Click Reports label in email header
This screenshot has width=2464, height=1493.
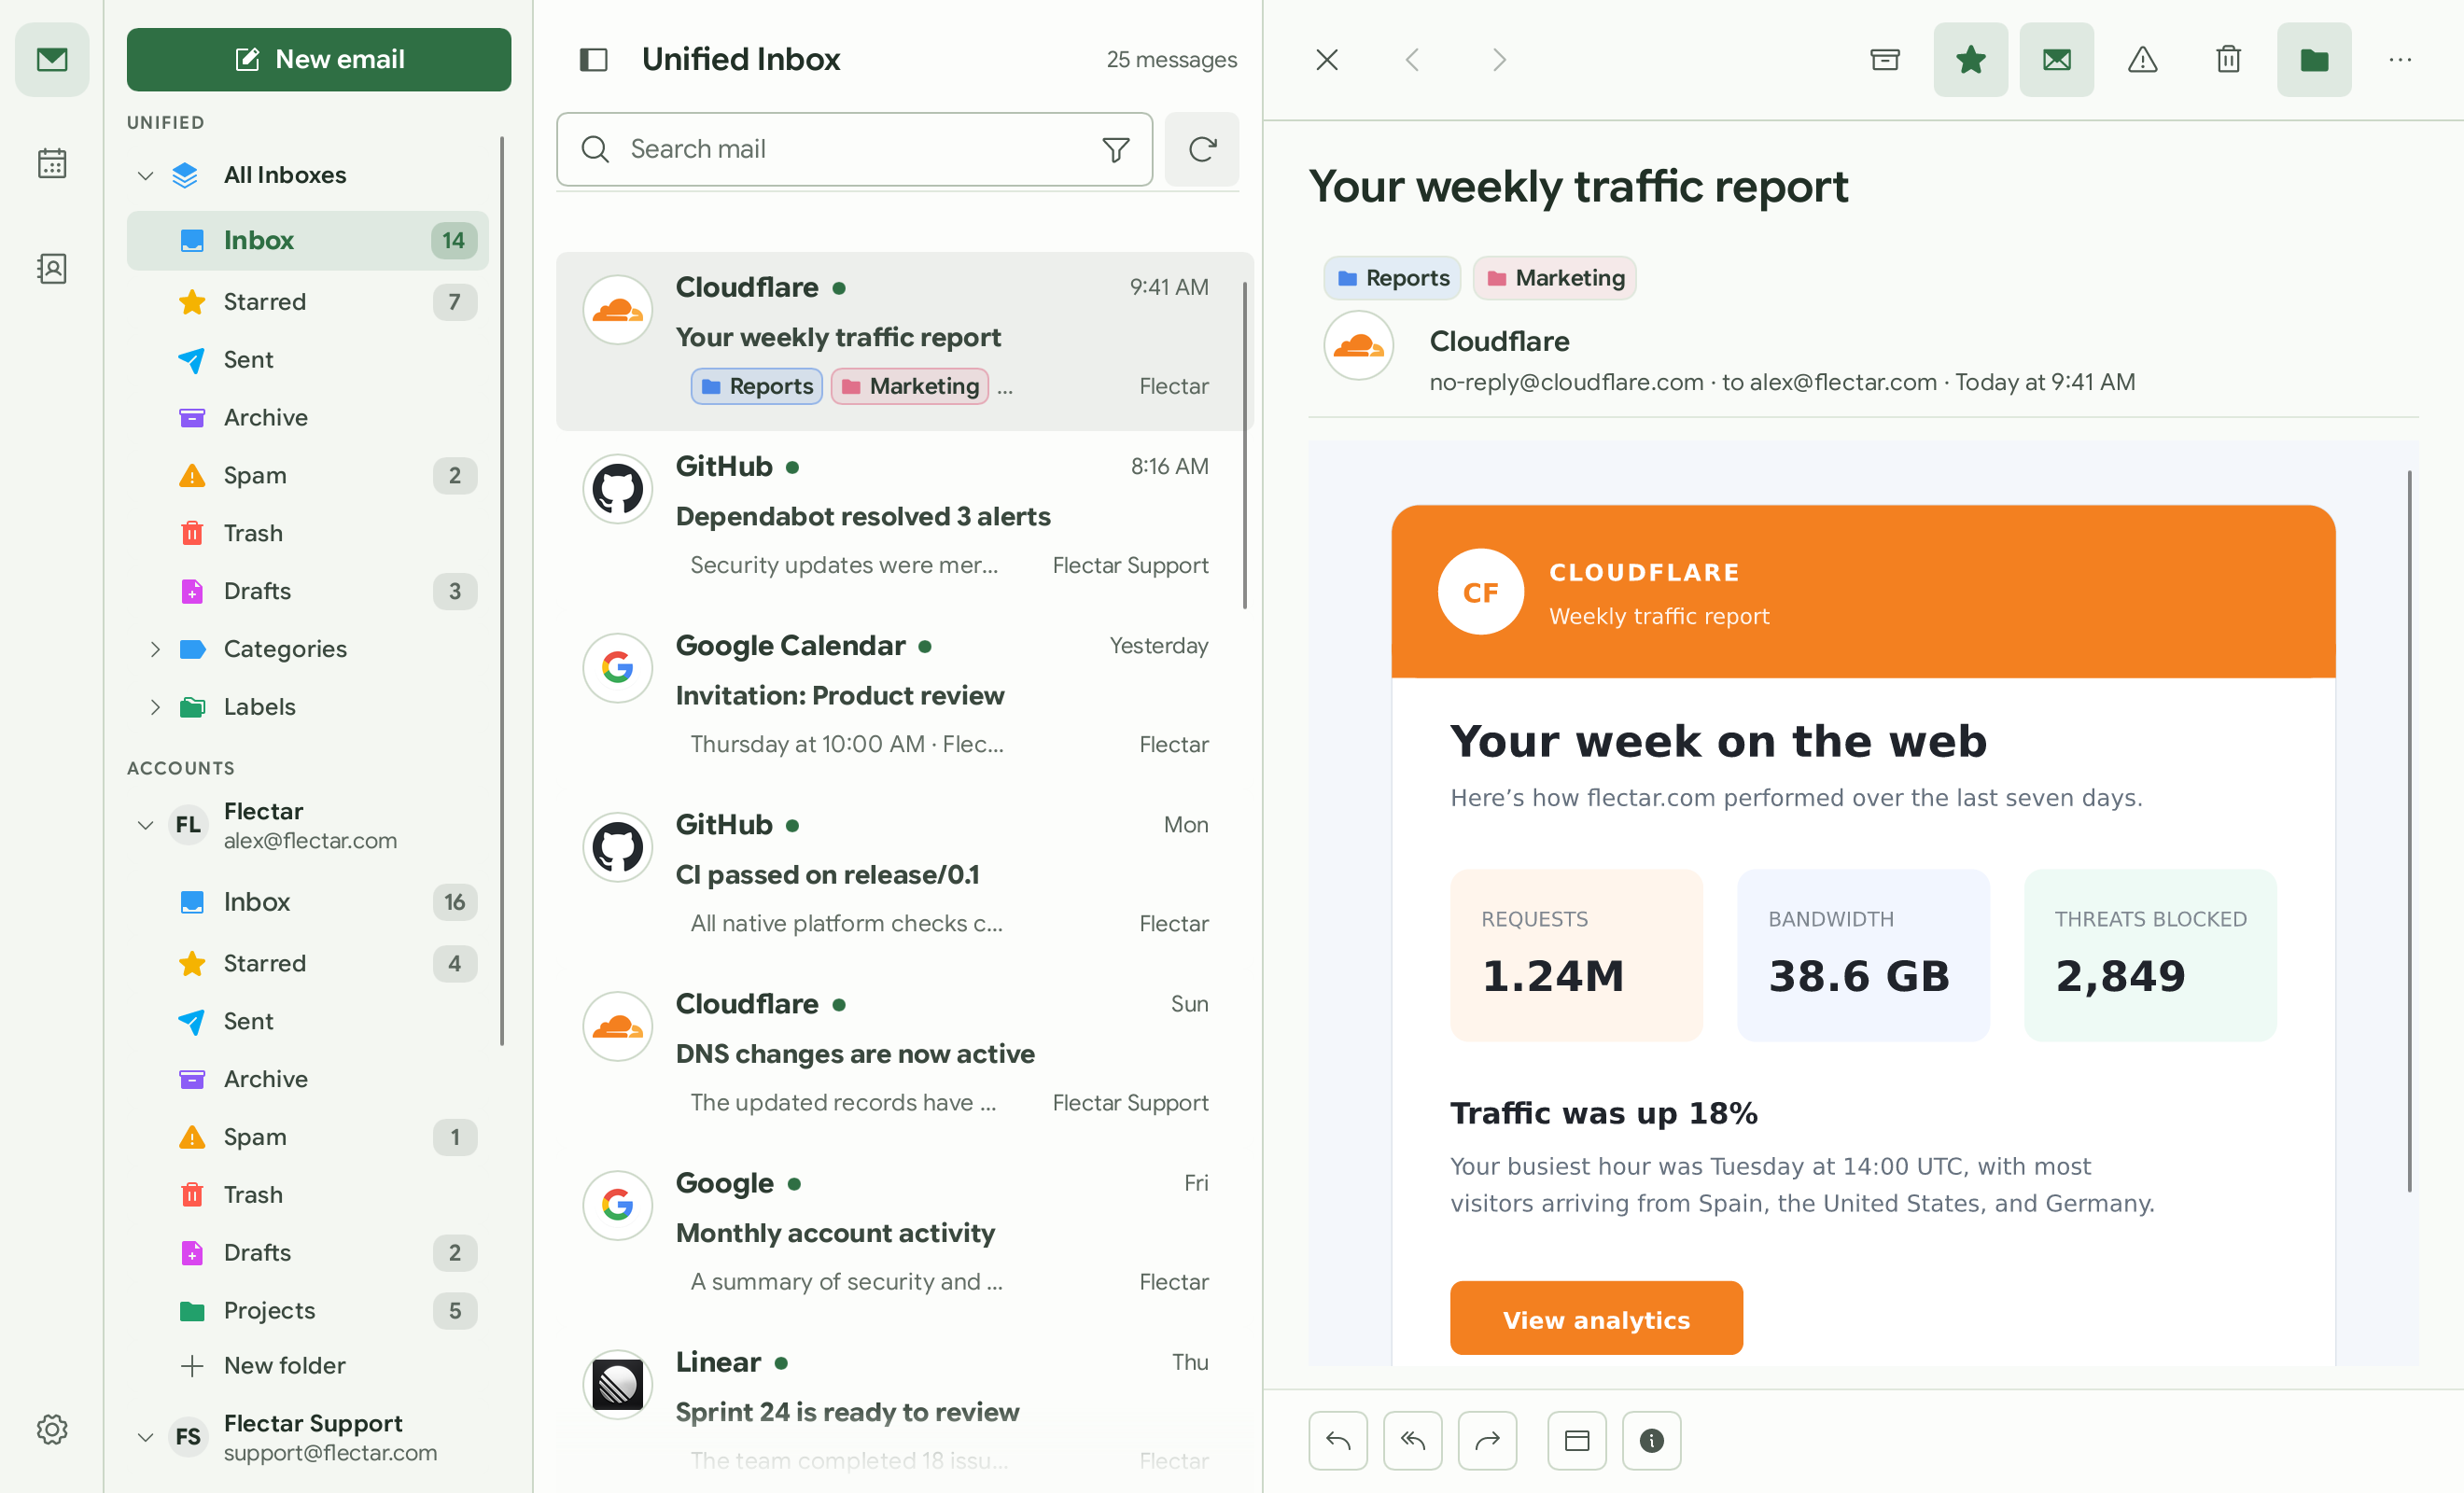(x=1393, y=278)
